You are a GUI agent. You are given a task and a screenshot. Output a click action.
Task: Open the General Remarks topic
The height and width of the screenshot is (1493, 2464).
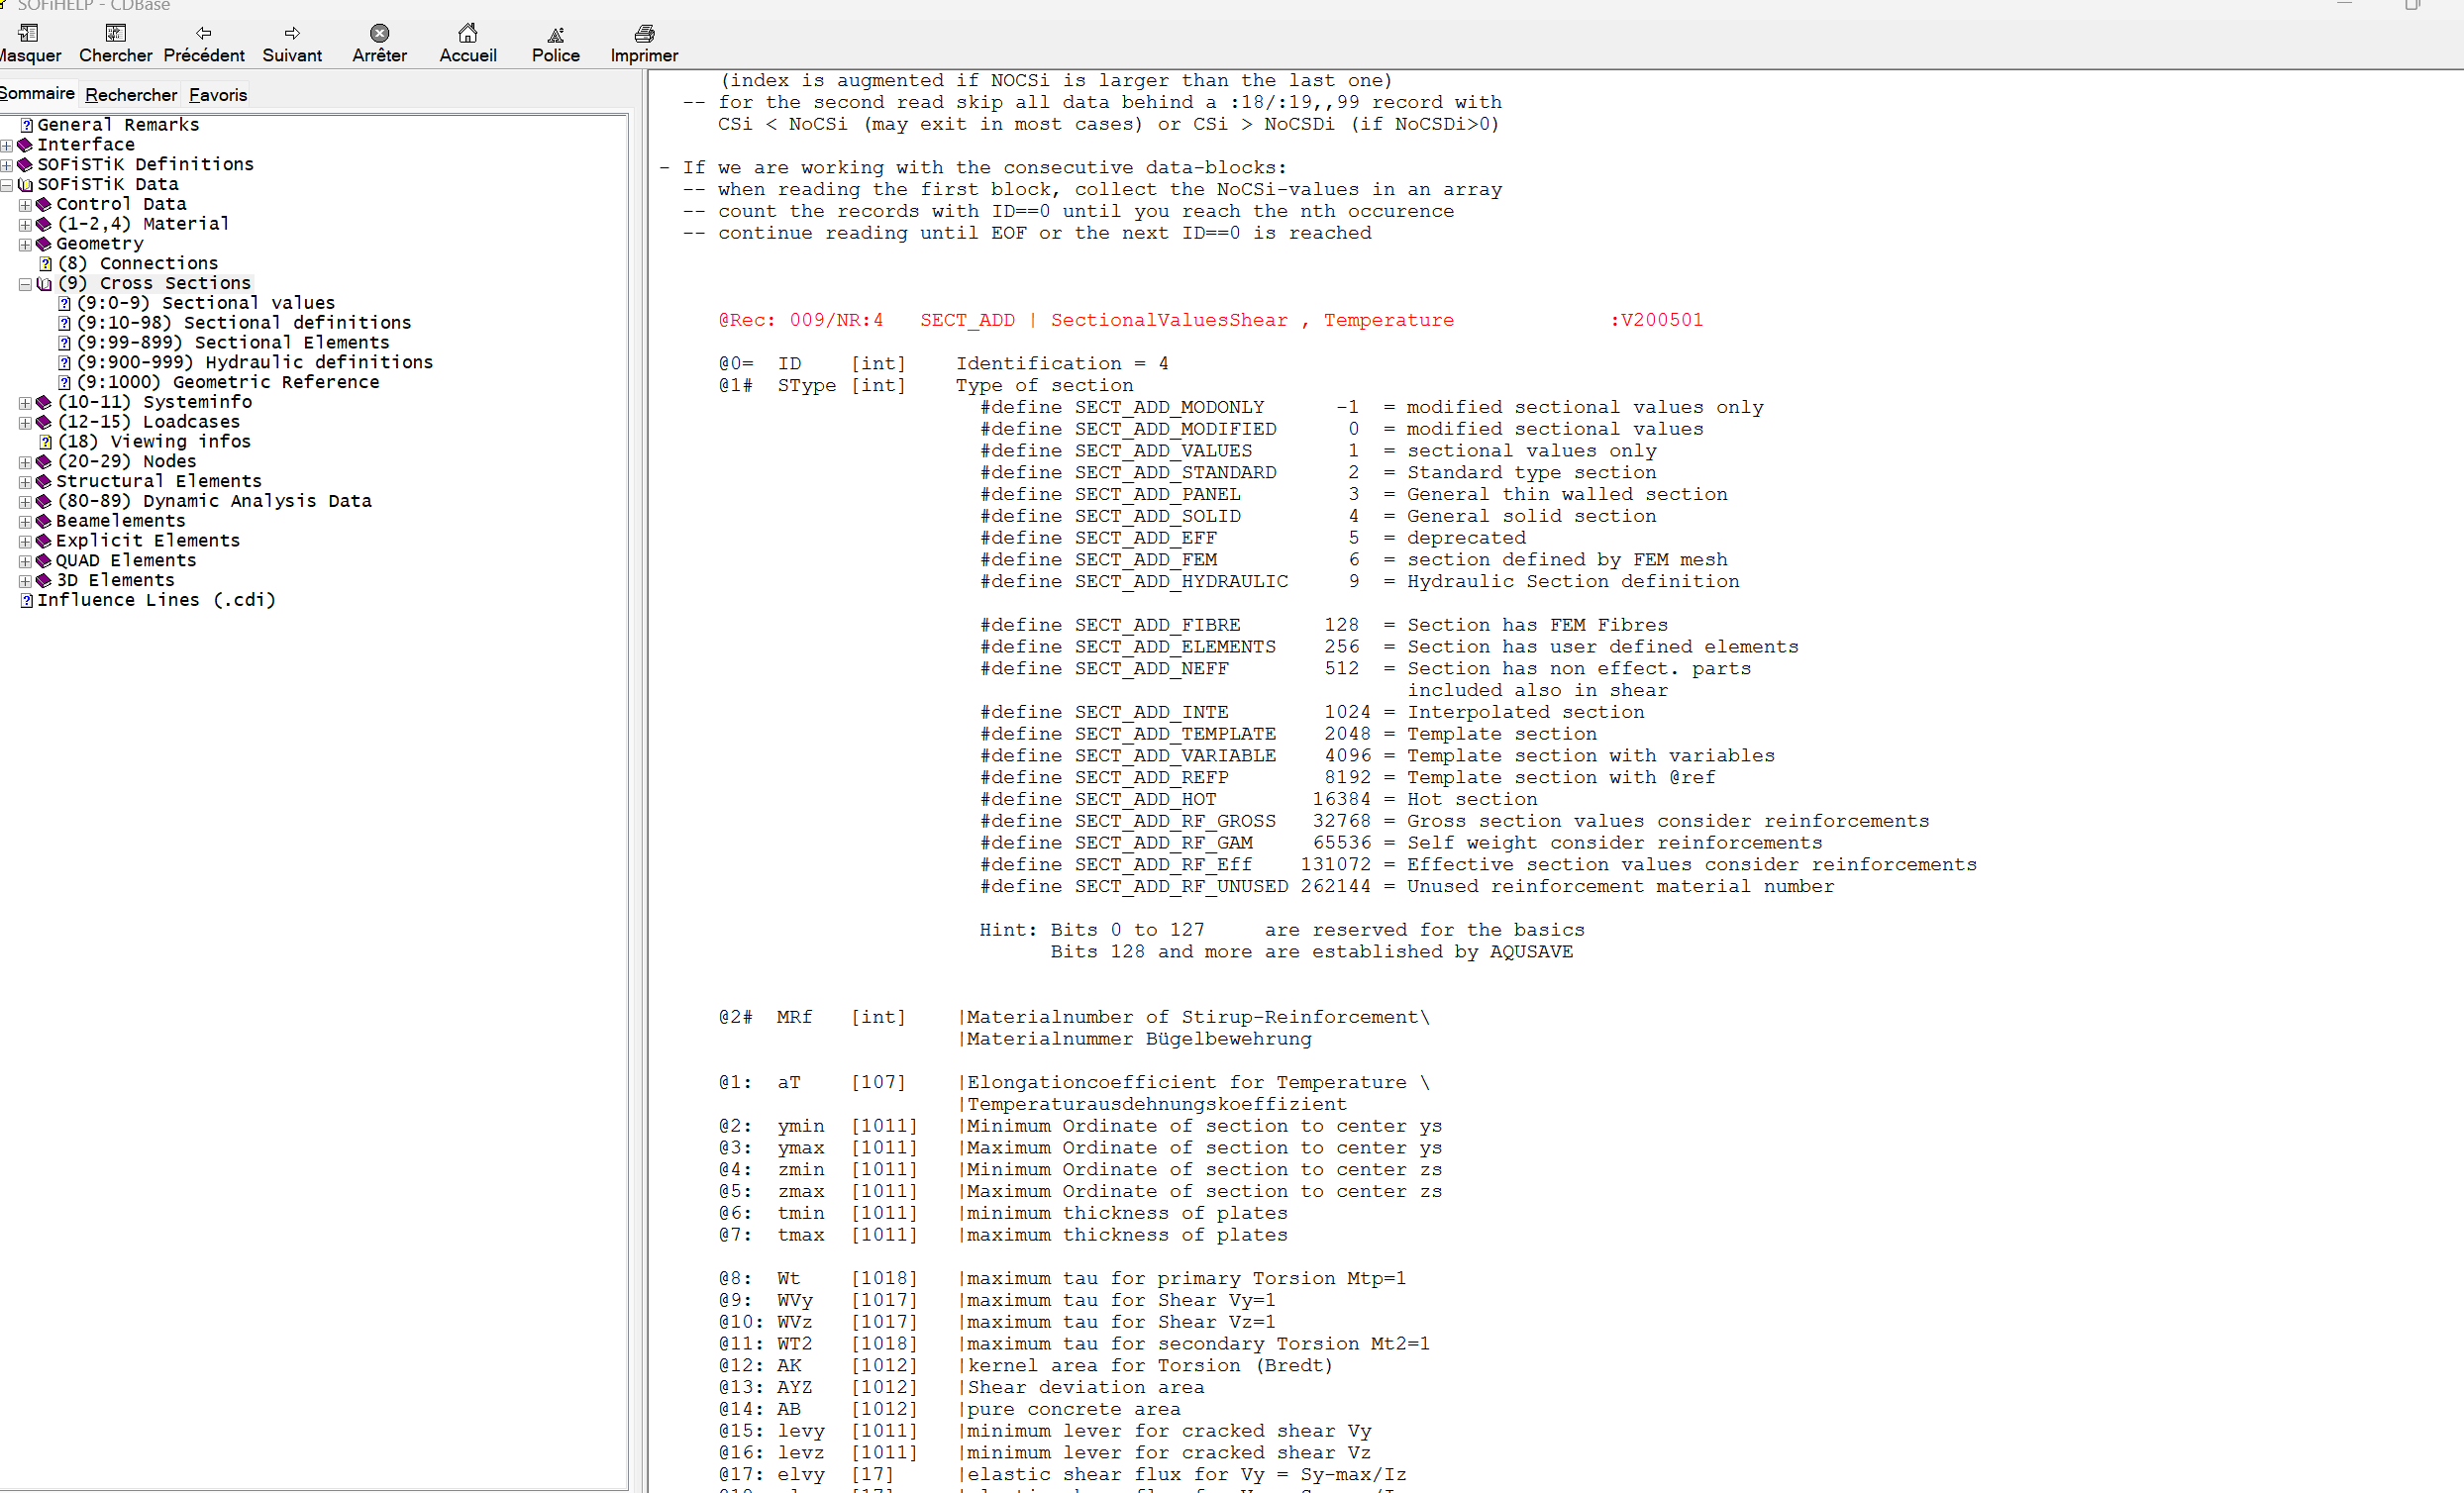[118, 125]
